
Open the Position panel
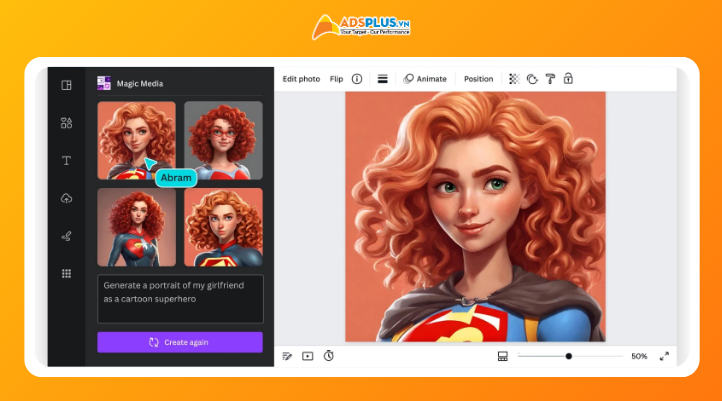tap(478, 79)
